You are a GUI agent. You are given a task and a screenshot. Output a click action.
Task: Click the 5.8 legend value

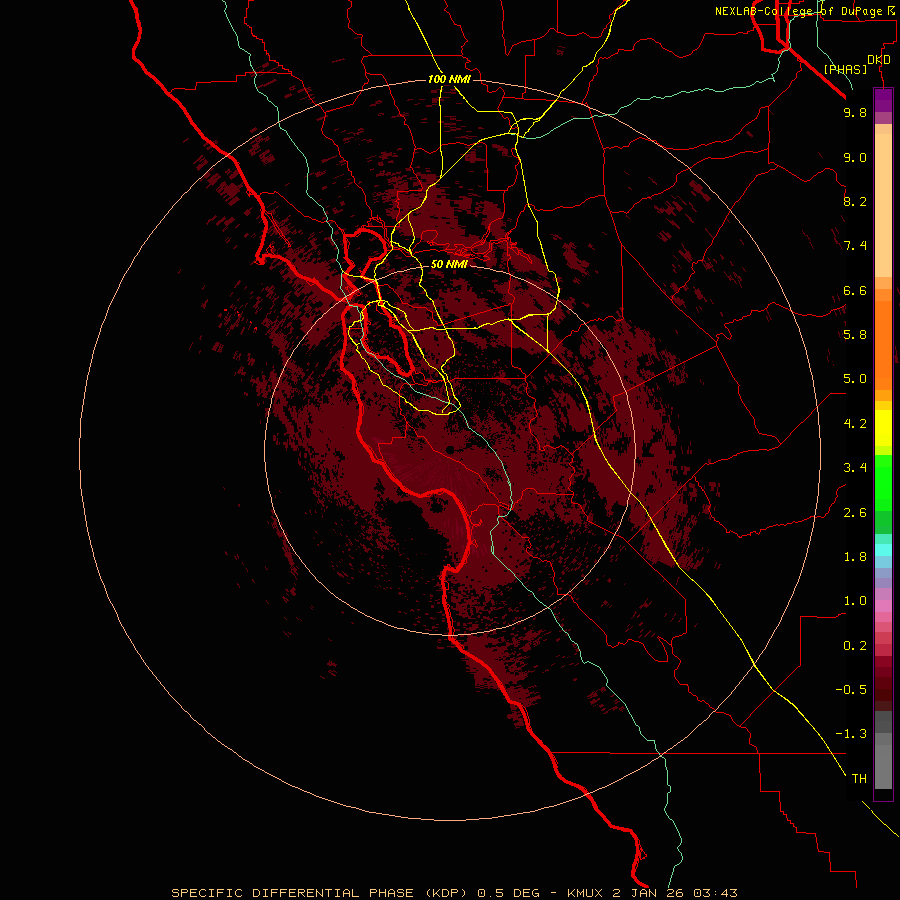click(x=855, y=335)
